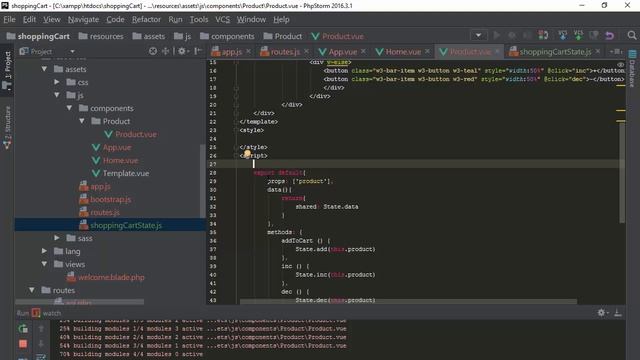Hide the Run panel with download-arrow icon
The height and width of the screenshot is (360, 640).
pos(618,313)
